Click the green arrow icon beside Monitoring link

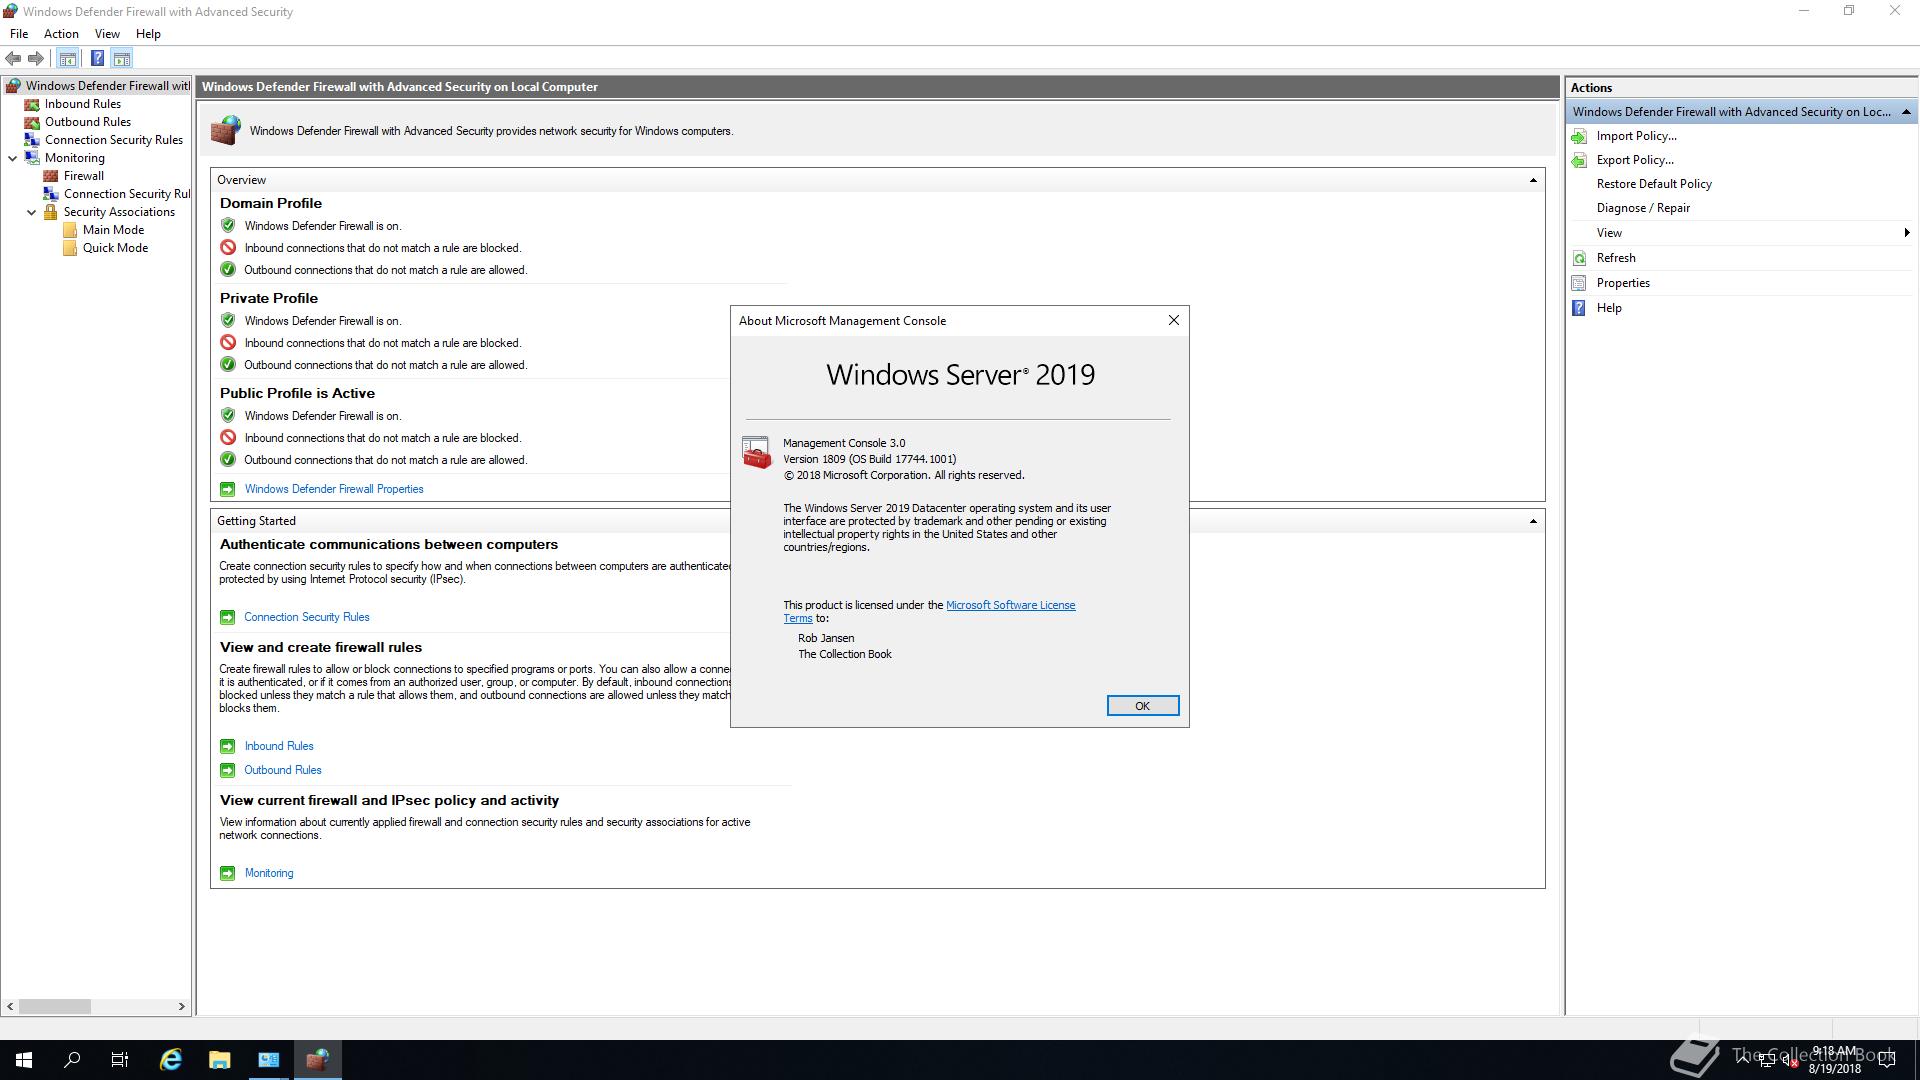227,873
